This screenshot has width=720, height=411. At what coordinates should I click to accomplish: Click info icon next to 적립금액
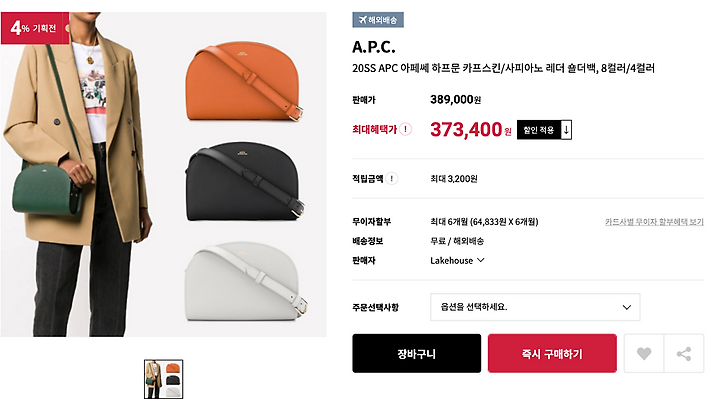(391, 179)
